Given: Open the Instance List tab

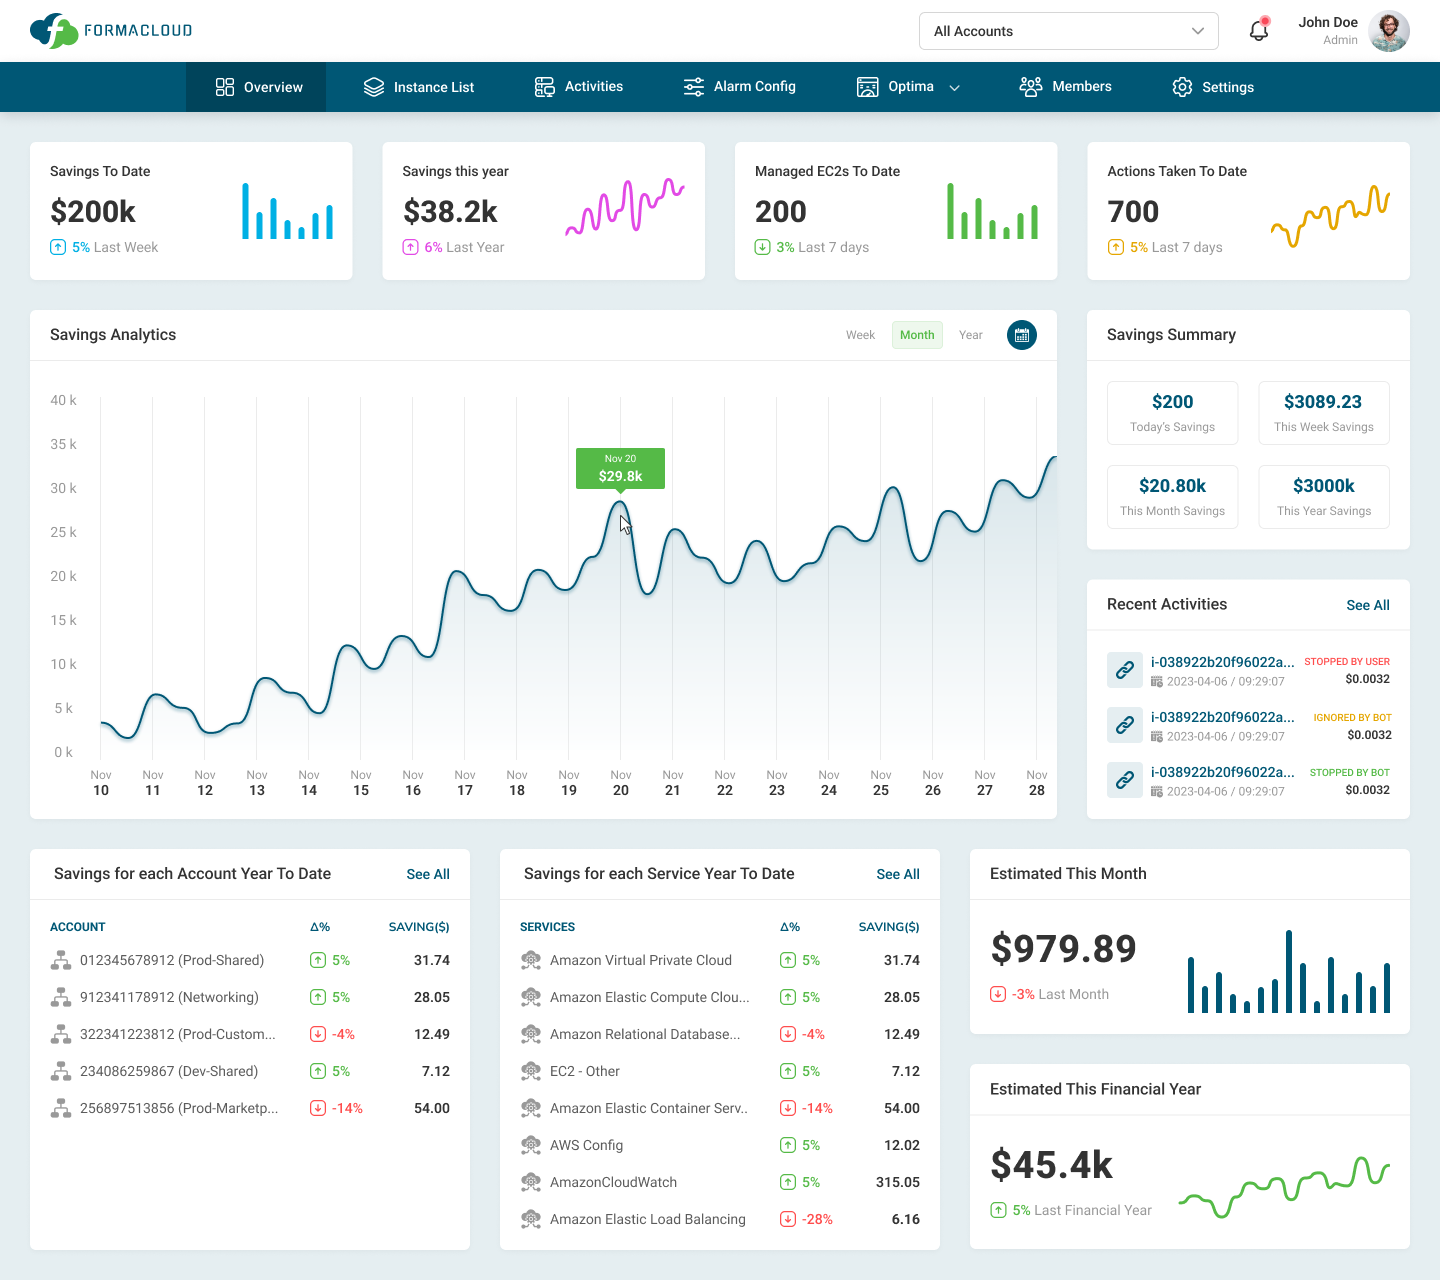Looking at the screenshot, I should click(x=418, y=87).
